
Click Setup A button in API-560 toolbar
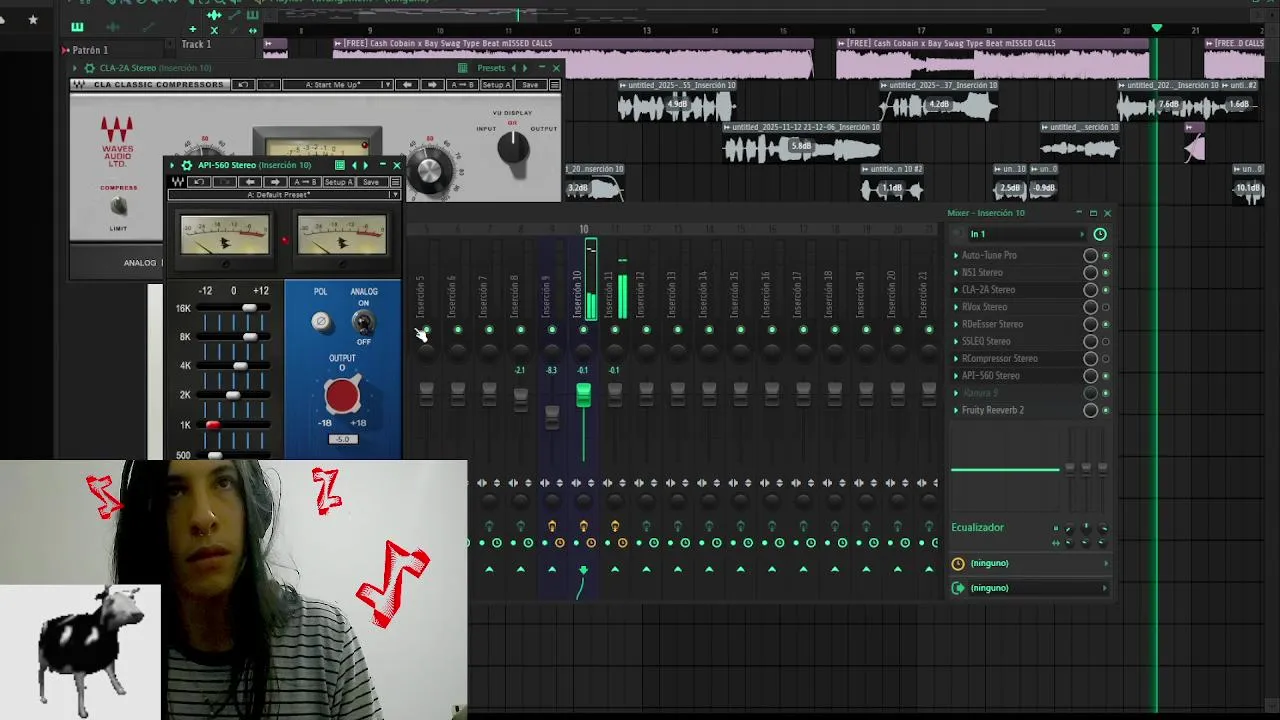338,182
